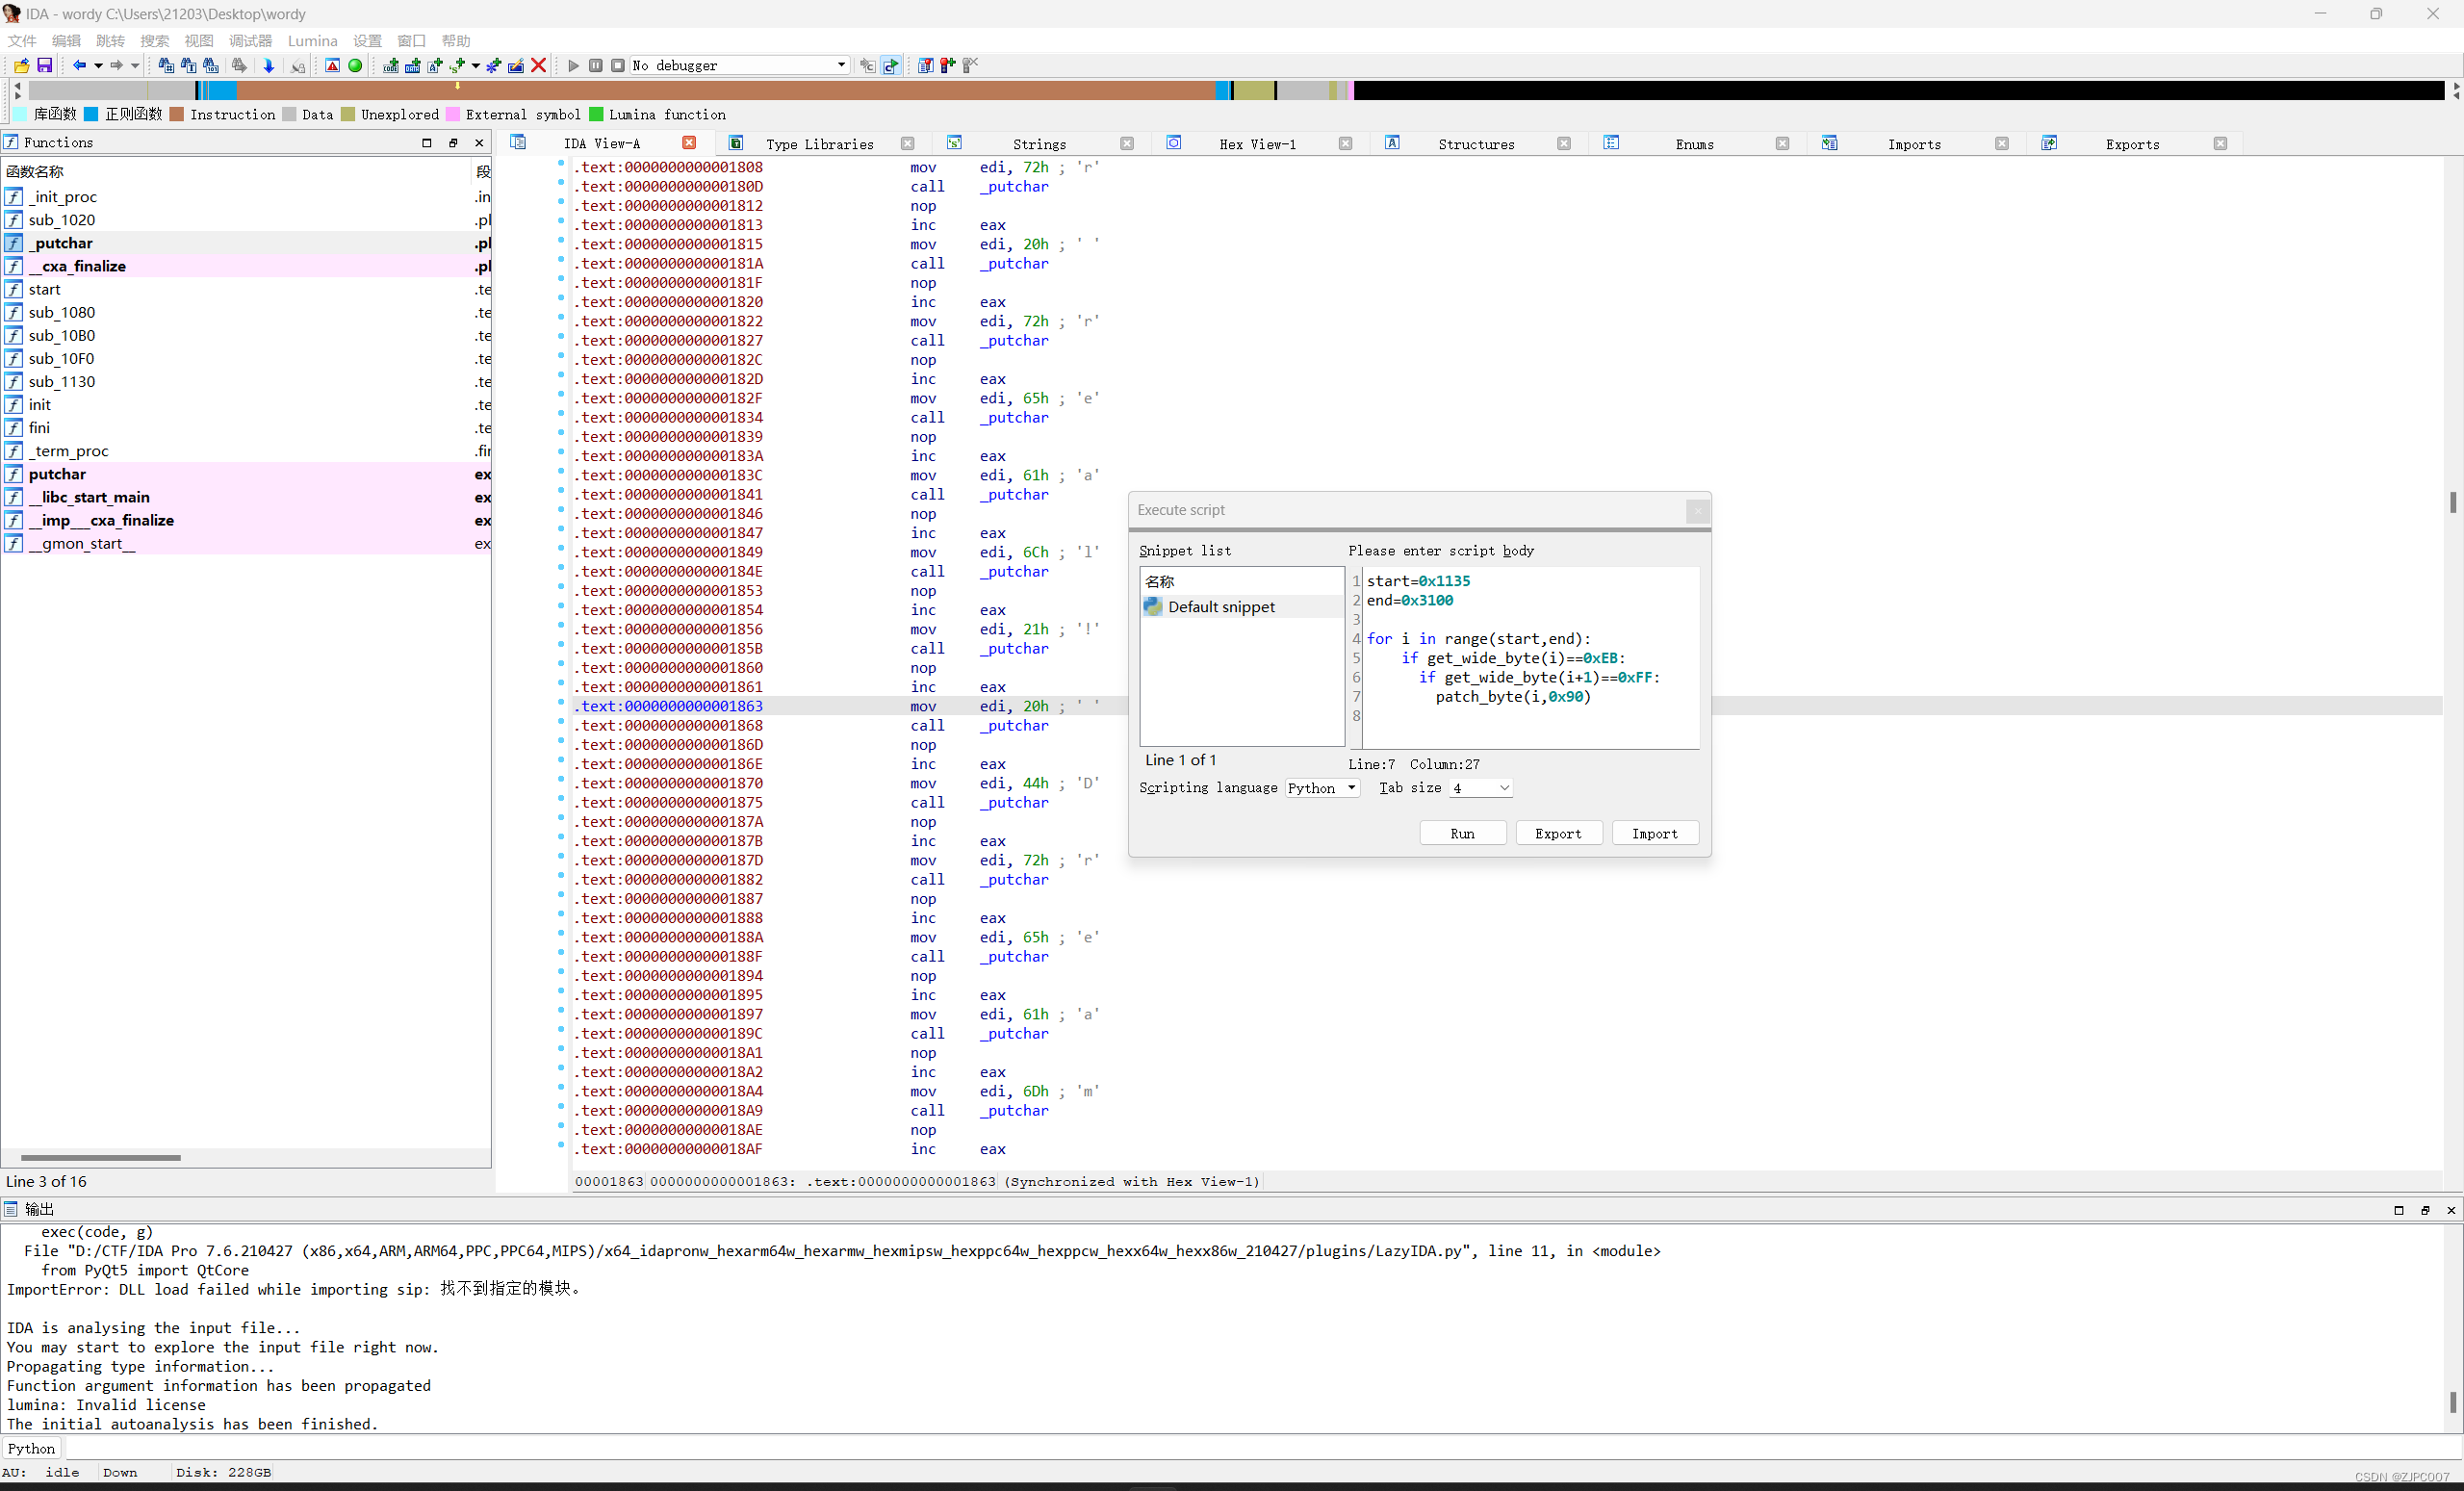Image resolution: width=2464 pixels, height=1491 pixels.
Task: Select Default snippet in snippet list
Action: 1221,606
